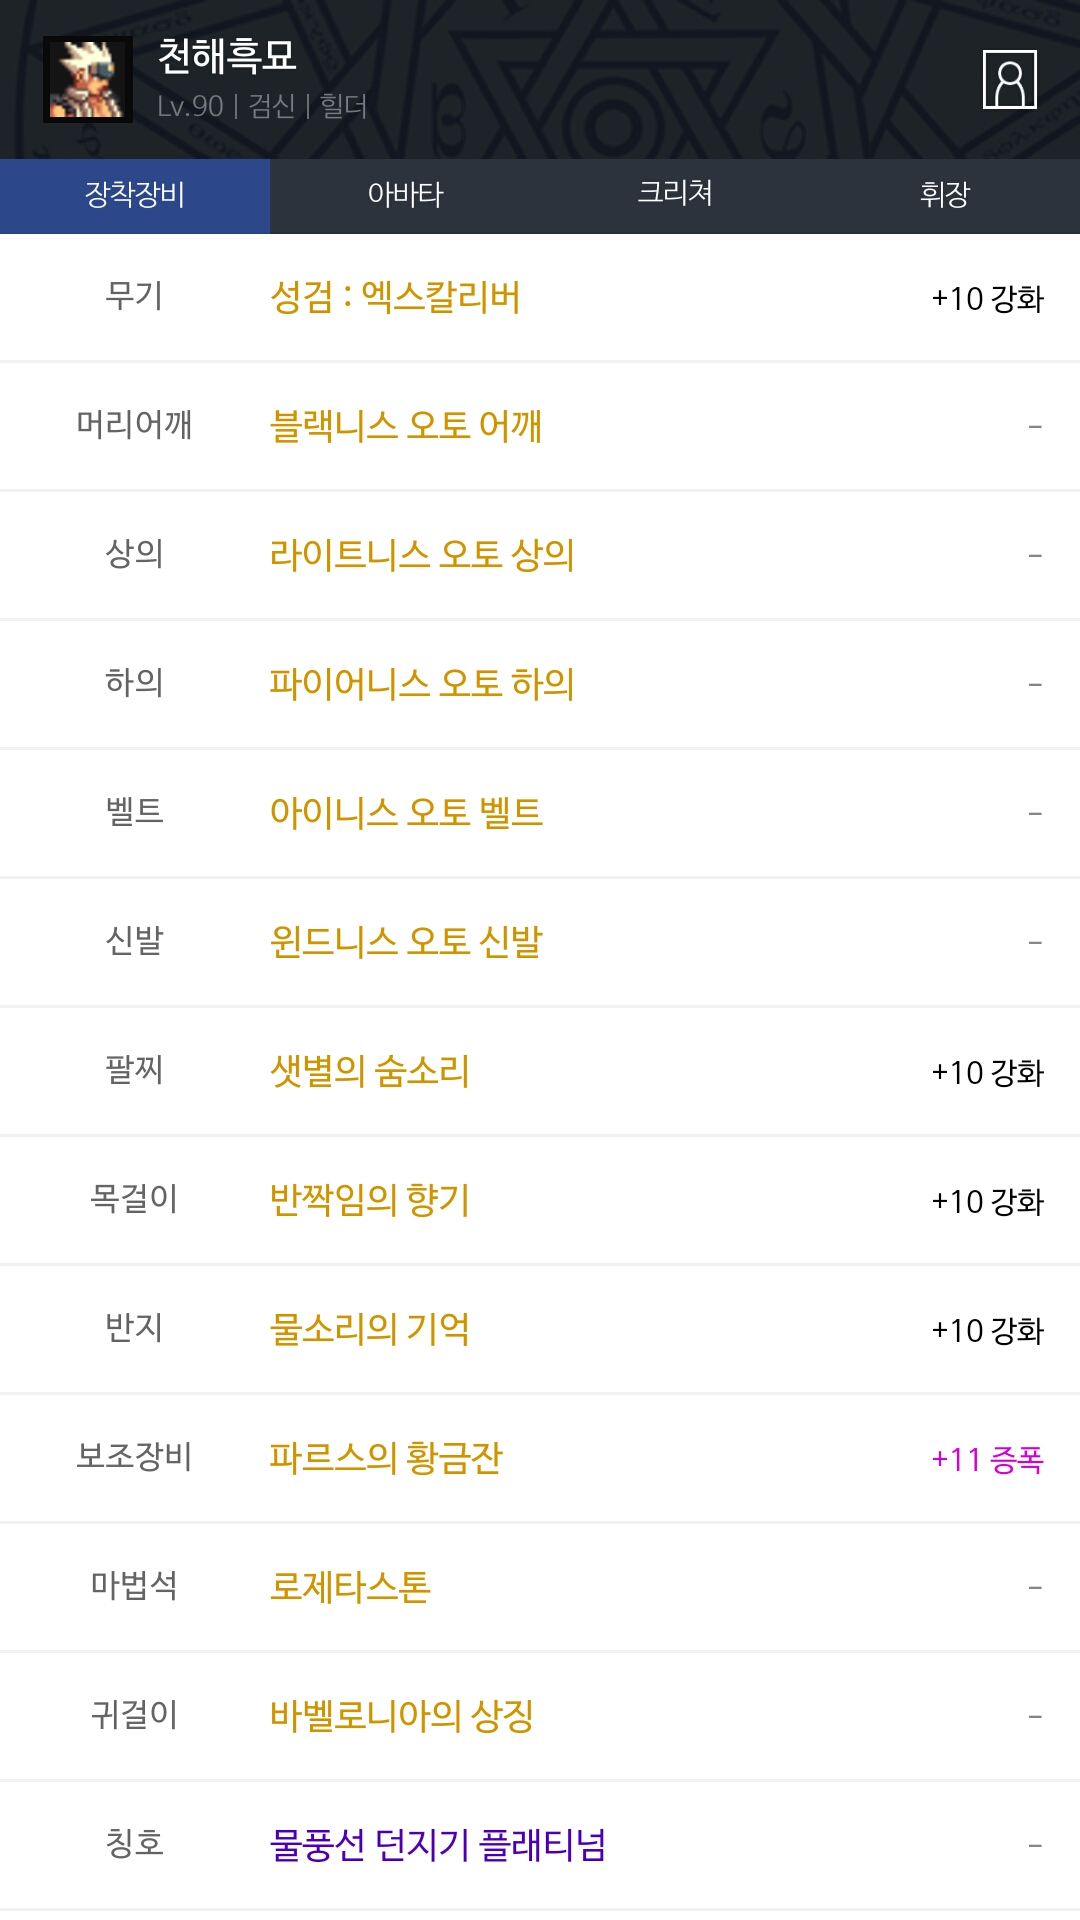Screen dimensions: 1080x1920
Task: Select 파이어니스 오토 하의 item
Action: pyautogui.click(x=422, y=684)
